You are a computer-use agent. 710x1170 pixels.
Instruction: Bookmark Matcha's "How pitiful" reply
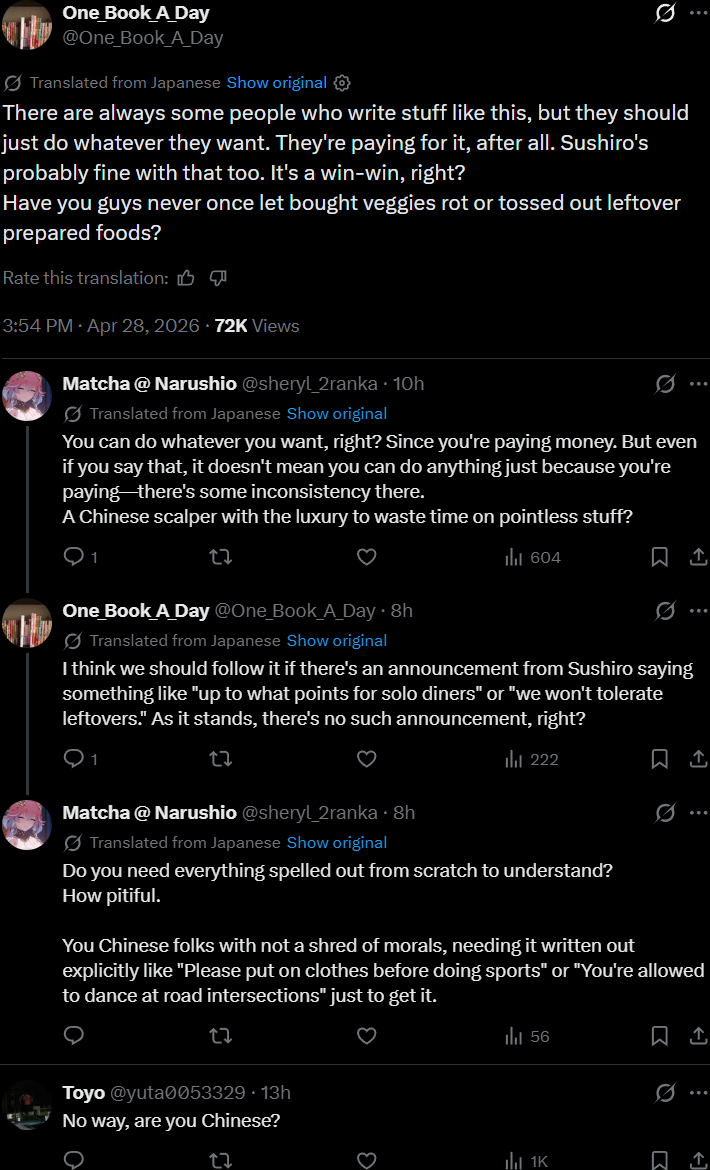(x=660, y=1036)
